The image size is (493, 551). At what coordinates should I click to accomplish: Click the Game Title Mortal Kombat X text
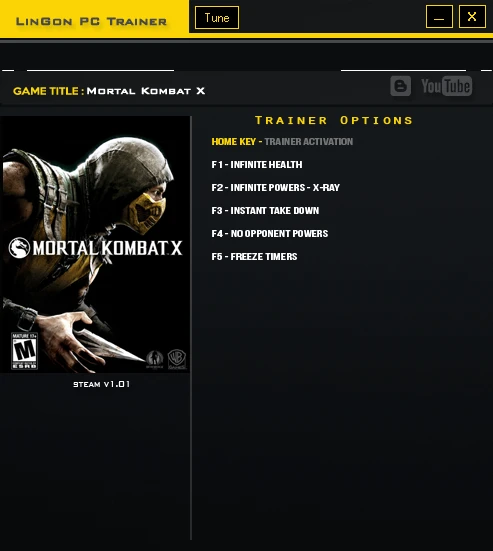point(109,91)
